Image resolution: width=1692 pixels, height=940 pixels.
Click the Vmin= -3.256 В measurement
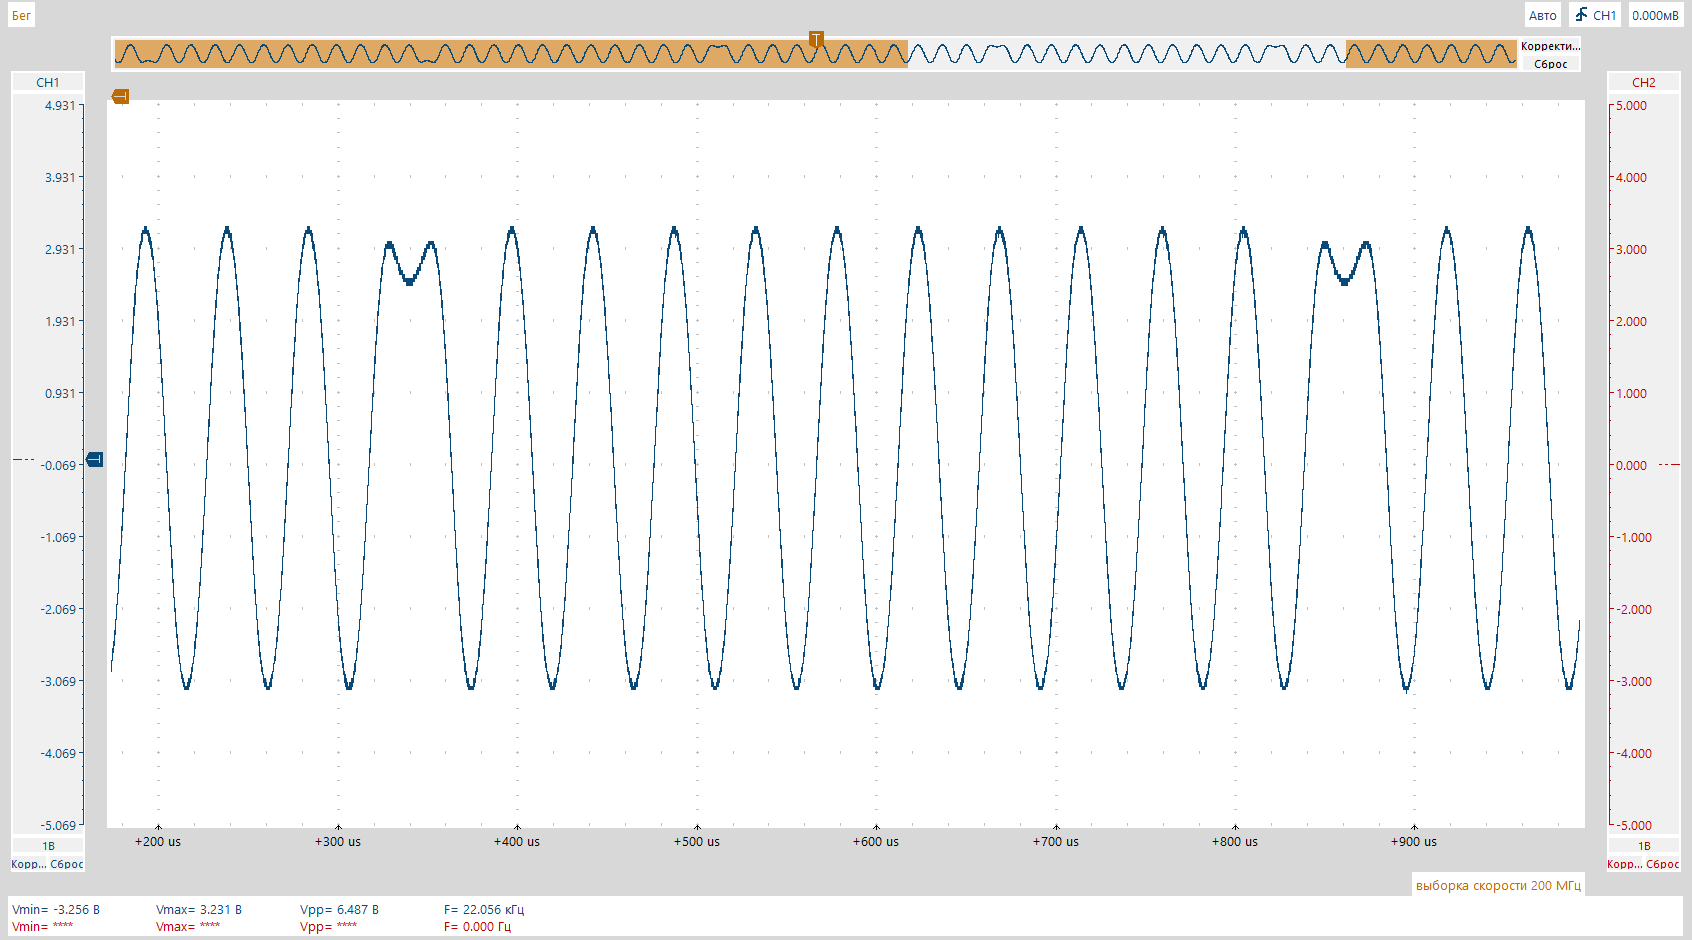(56, 910)
